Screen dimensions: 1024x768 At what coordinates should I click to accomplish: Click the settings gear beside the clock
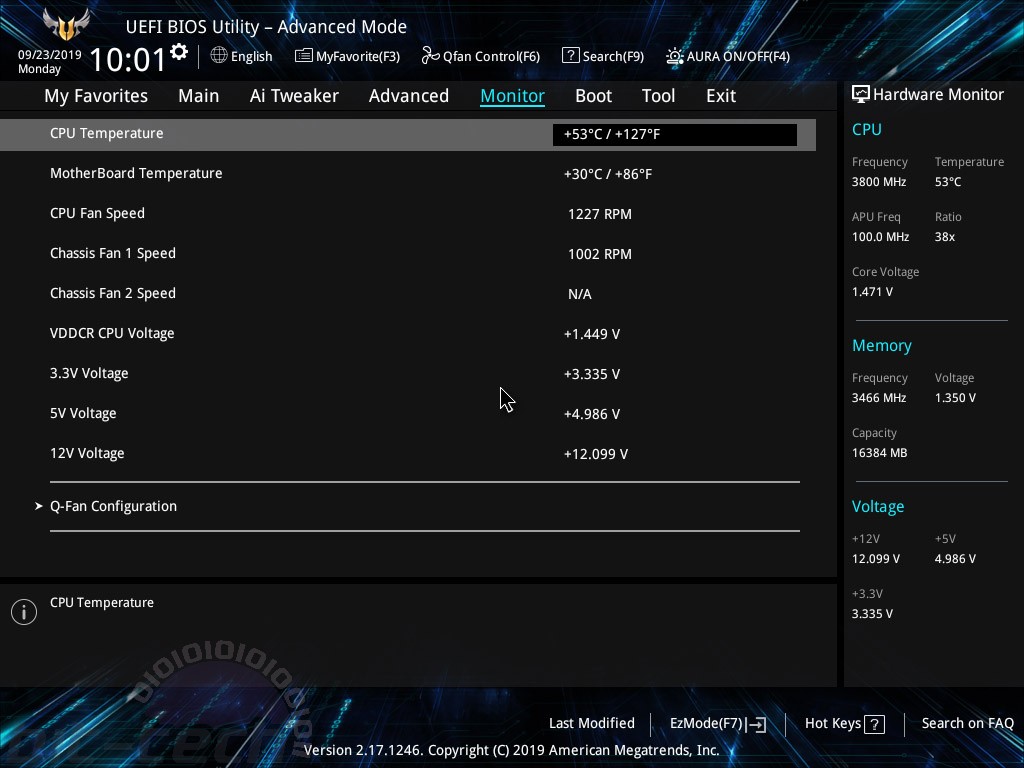[x=179, y=52]
